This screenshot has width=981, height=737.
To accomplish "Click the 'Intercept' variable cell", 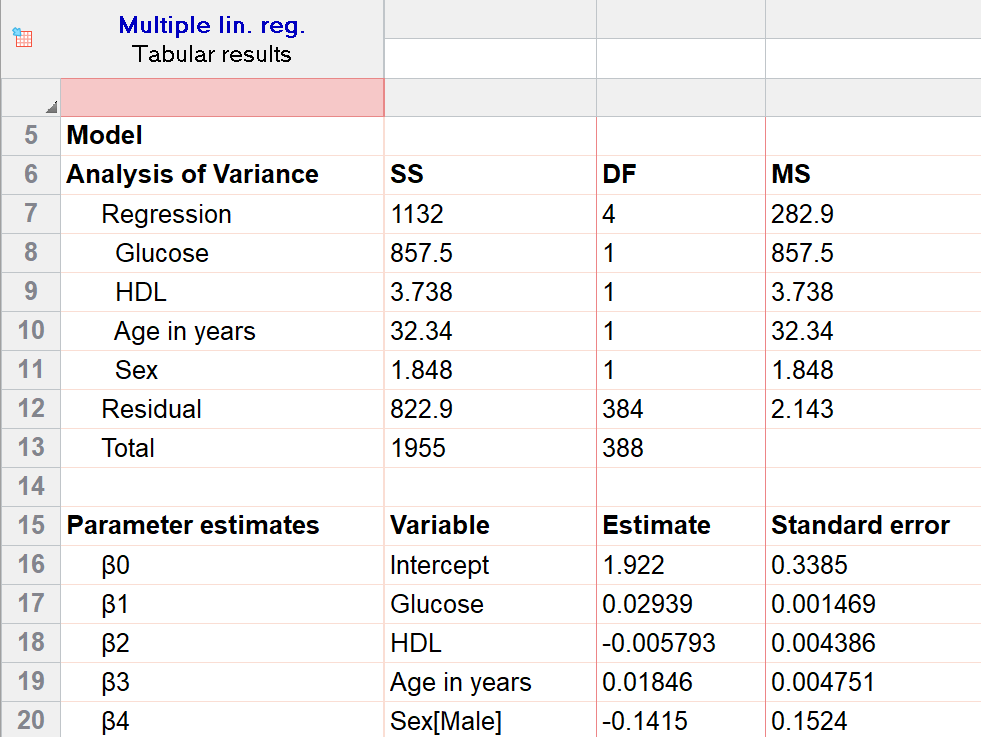I will coord(439,565).
